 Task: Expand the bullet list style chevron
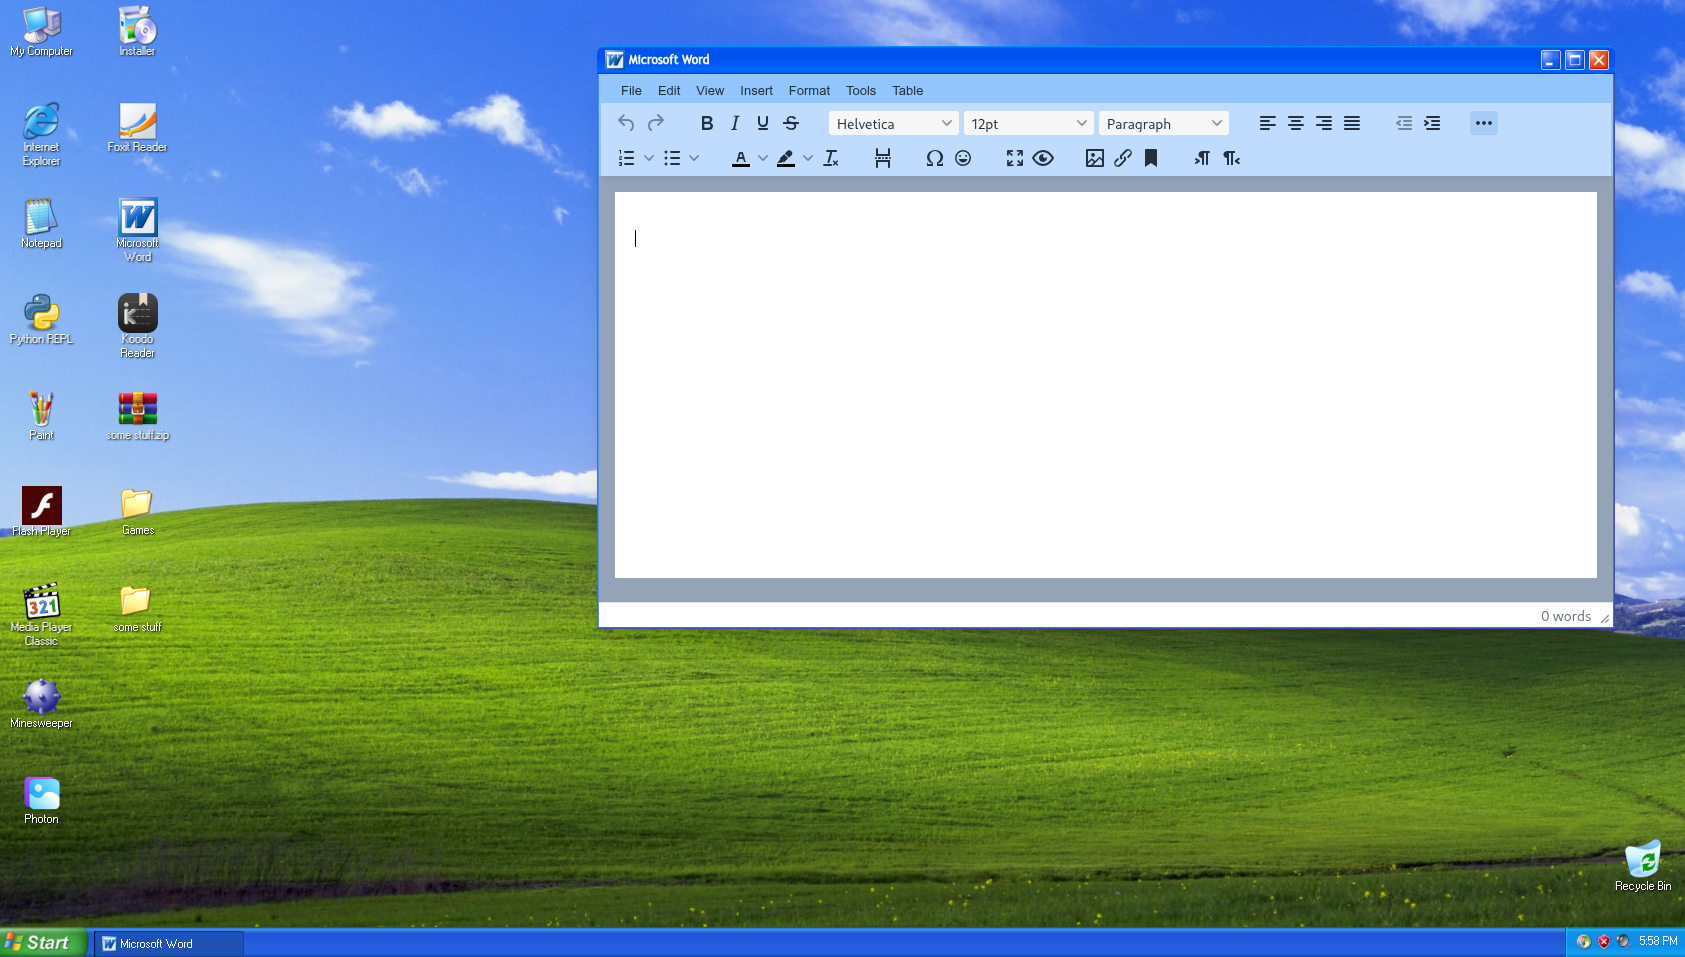point(694,158)
